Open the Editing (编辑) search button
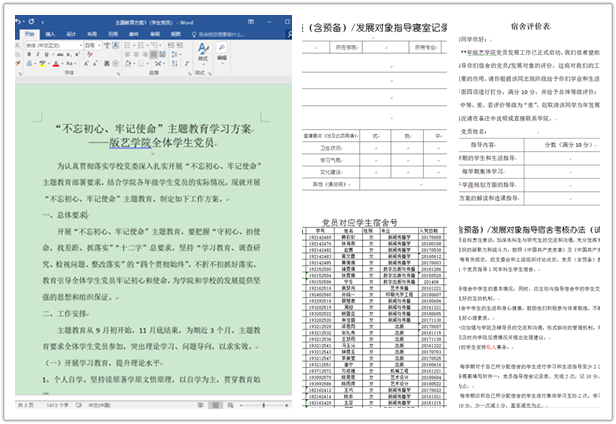 tap(222, 51)
